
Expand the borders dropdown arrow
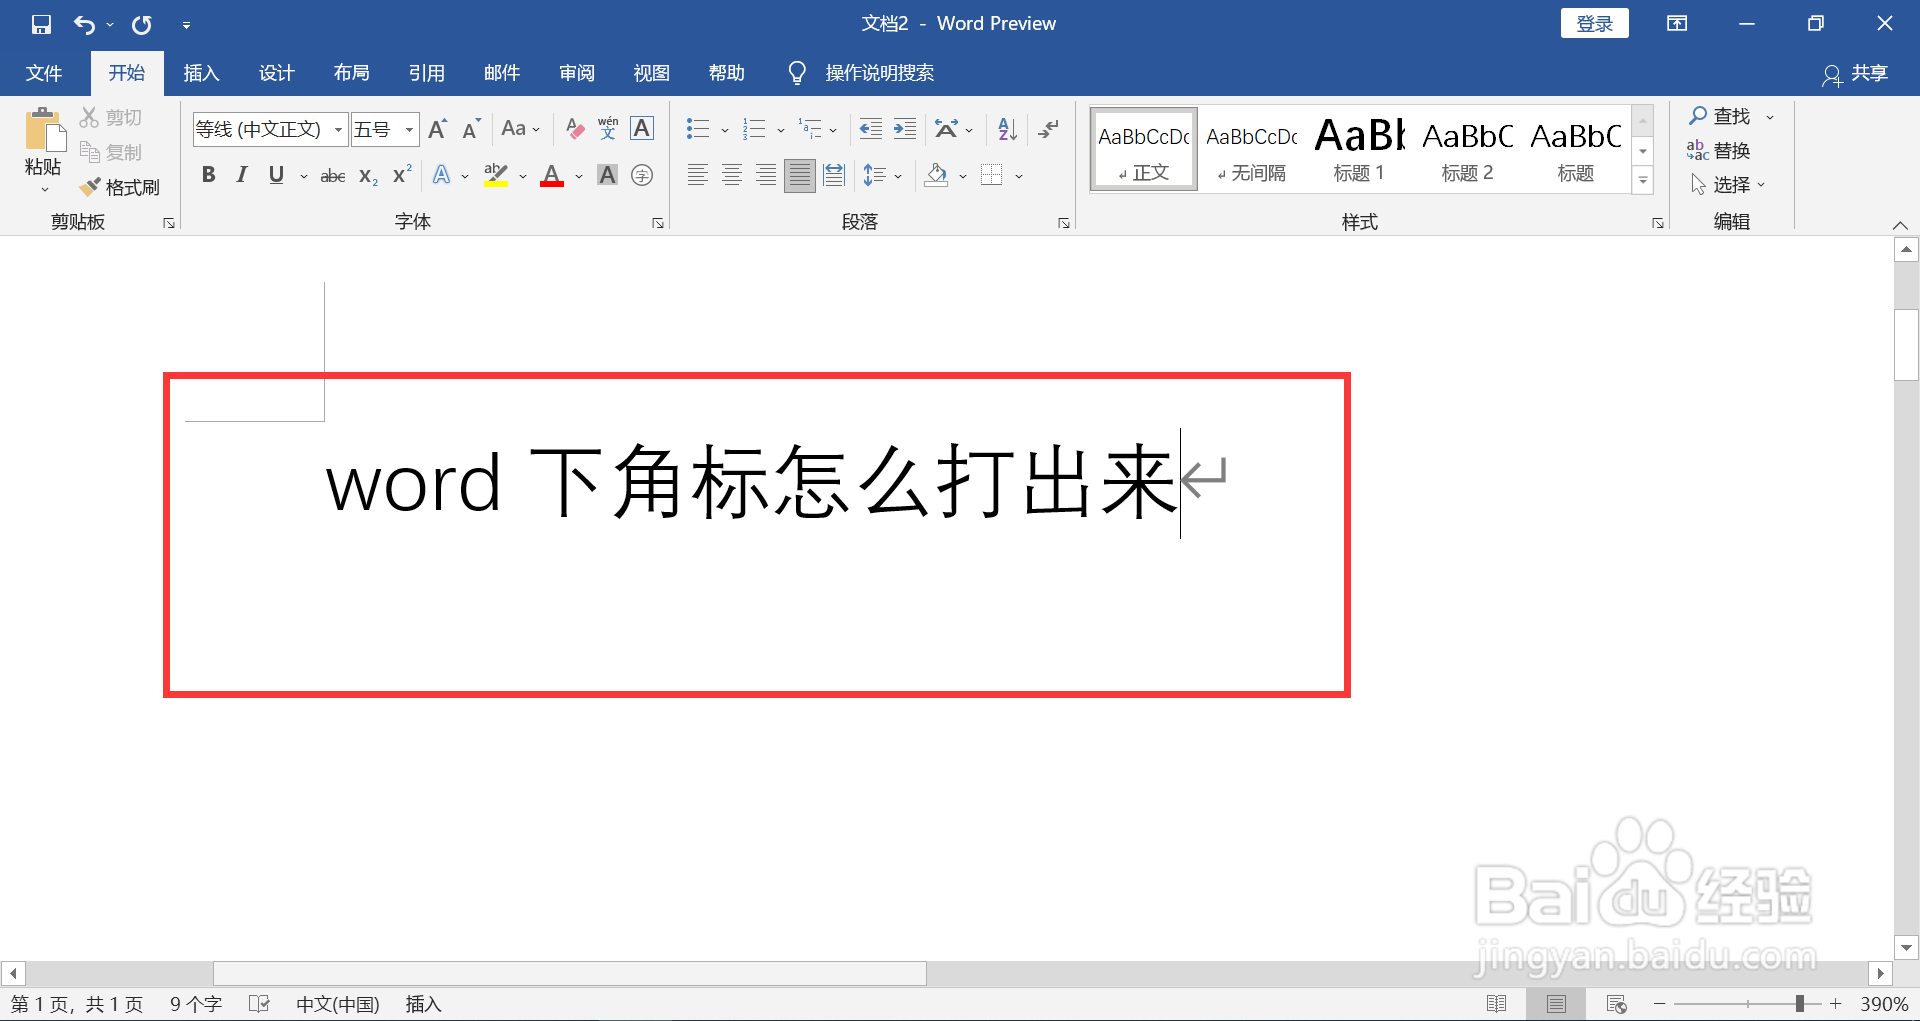click(x=1019, y=177)
